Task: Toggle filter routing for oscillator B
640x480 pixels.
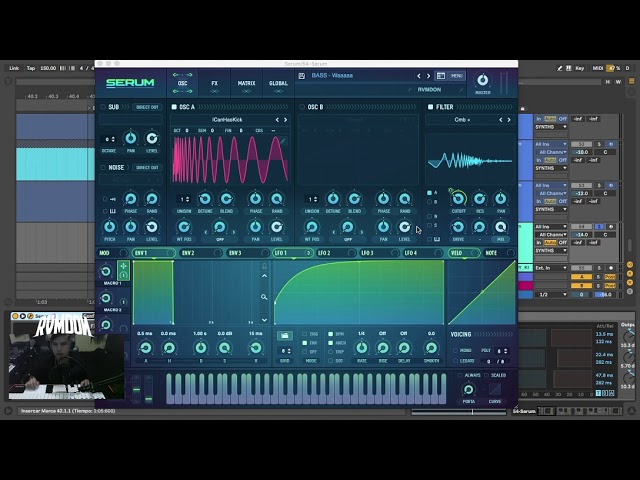Action: pos(429,202)
